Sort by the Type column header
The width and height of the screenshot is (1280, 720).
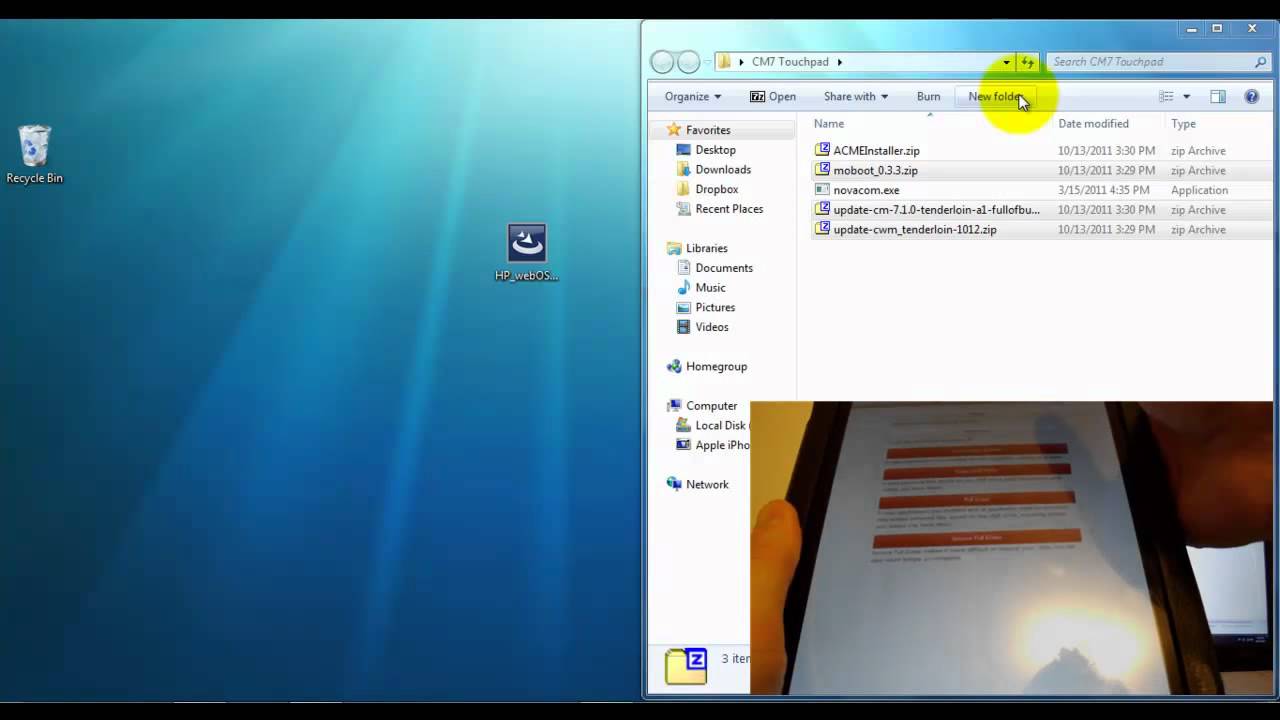click(1183, 124)
